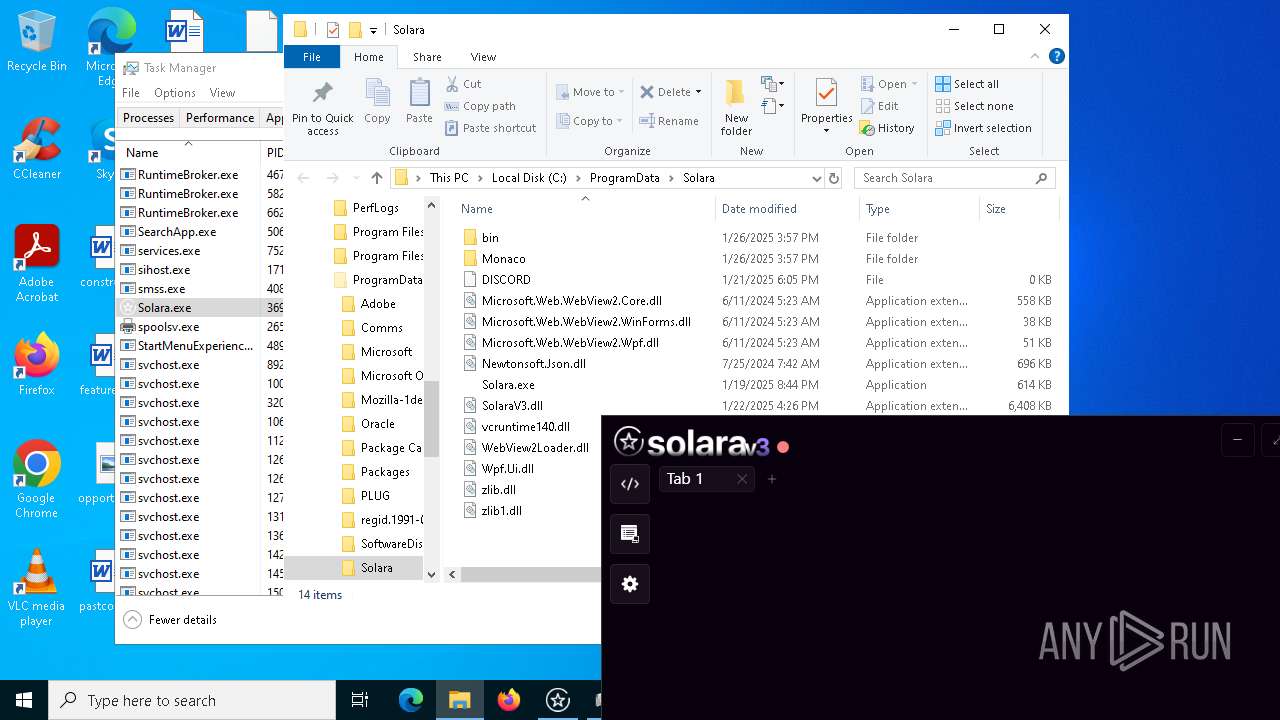Image resolution: width=1280 pixels, height=720 pixels.
Task: Select Adobe folder in navigation tree
Action: point(378,304)
